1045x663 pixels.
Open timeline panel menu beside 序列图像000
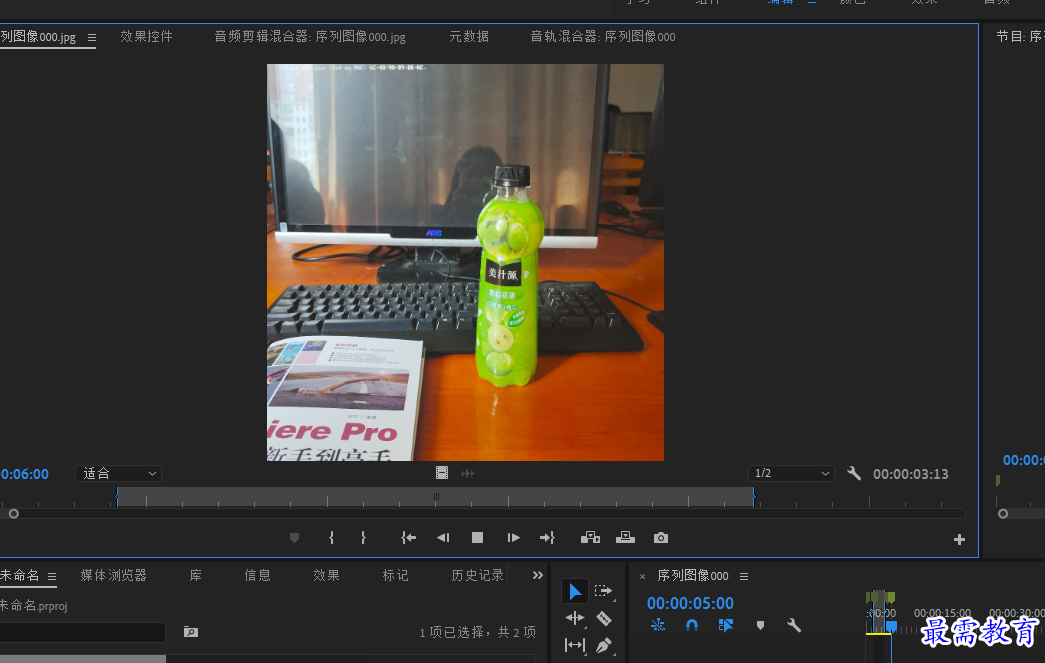744,576
